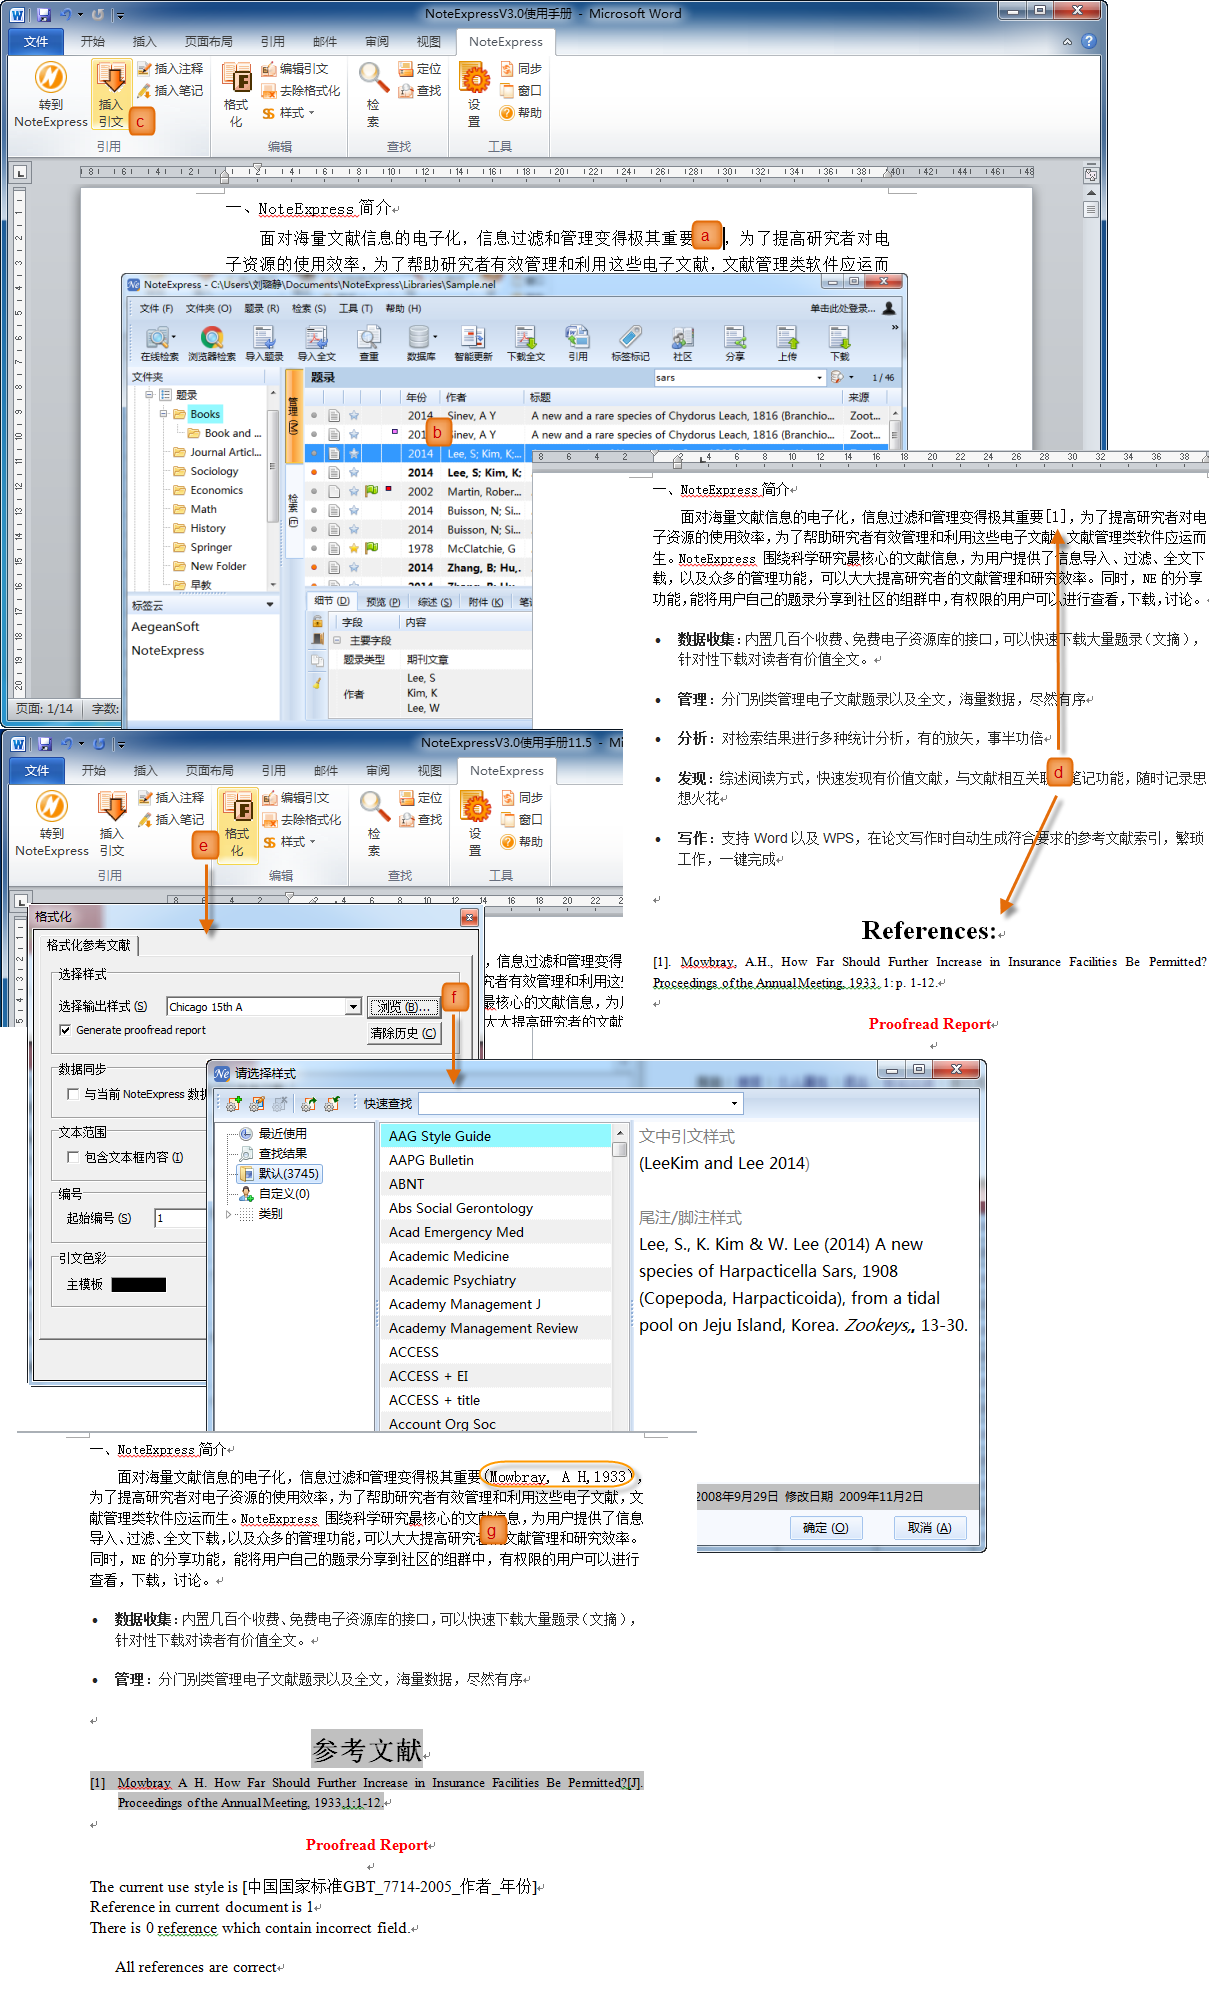The image size is (1209, 1995).
Task: Switch to the 预览 (P) tab in NoteExpress
Action: (383, 602)
